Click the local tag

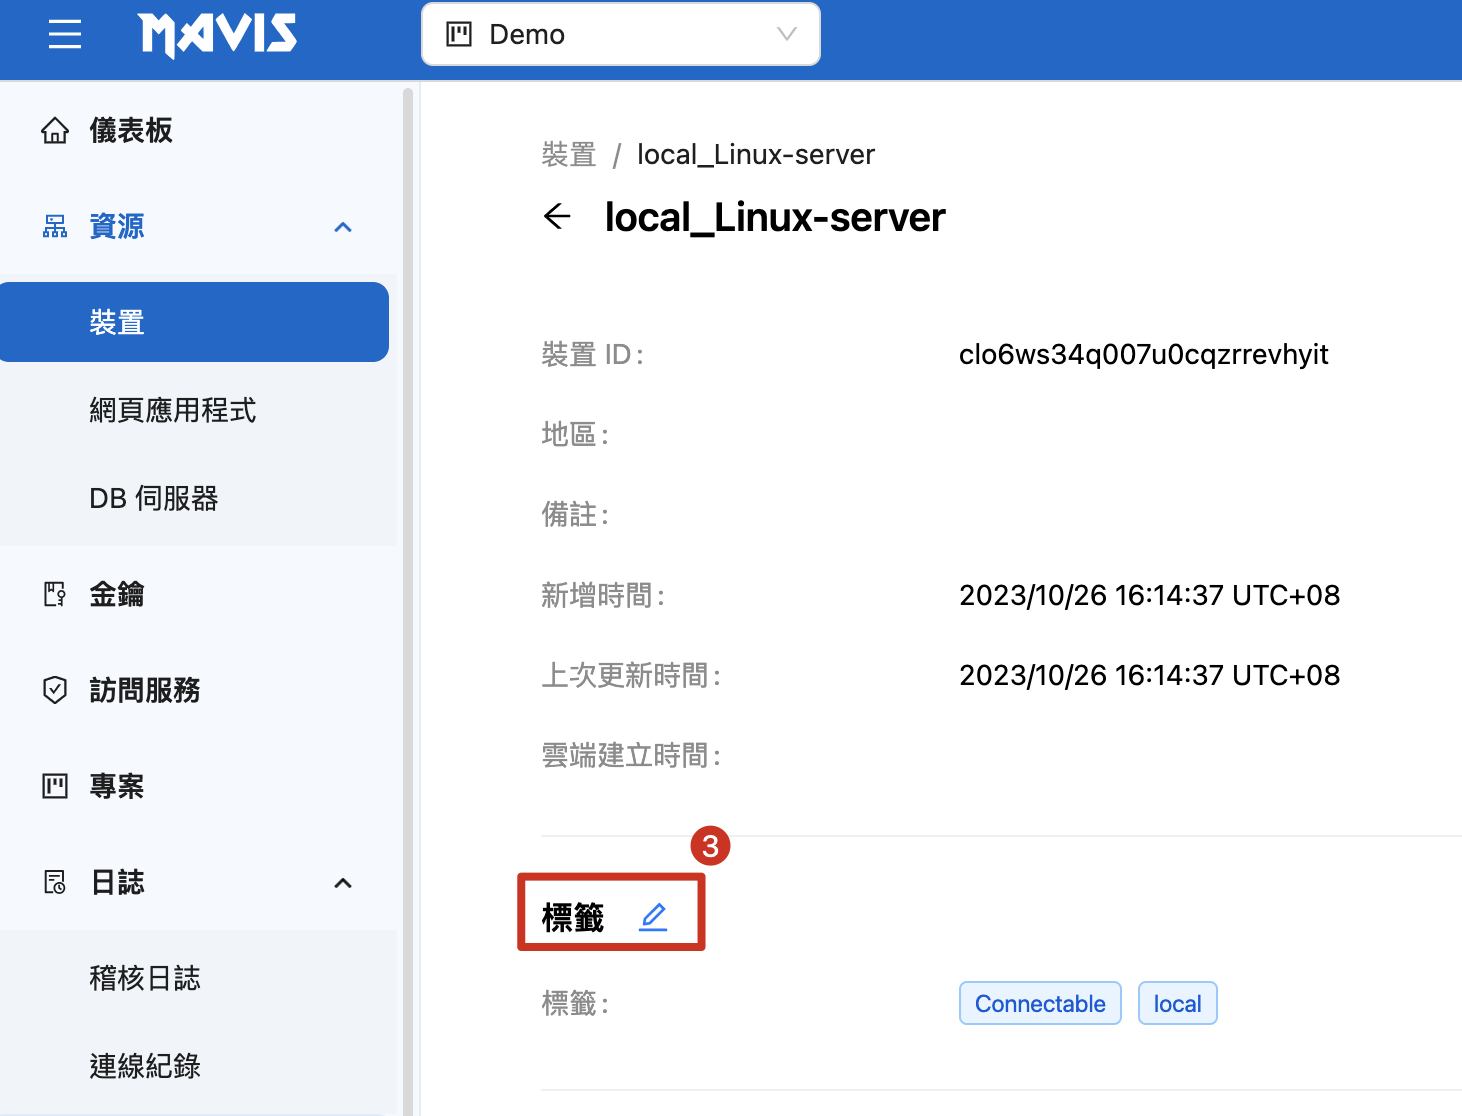pyautogui.click(x=1177, y=1003)
